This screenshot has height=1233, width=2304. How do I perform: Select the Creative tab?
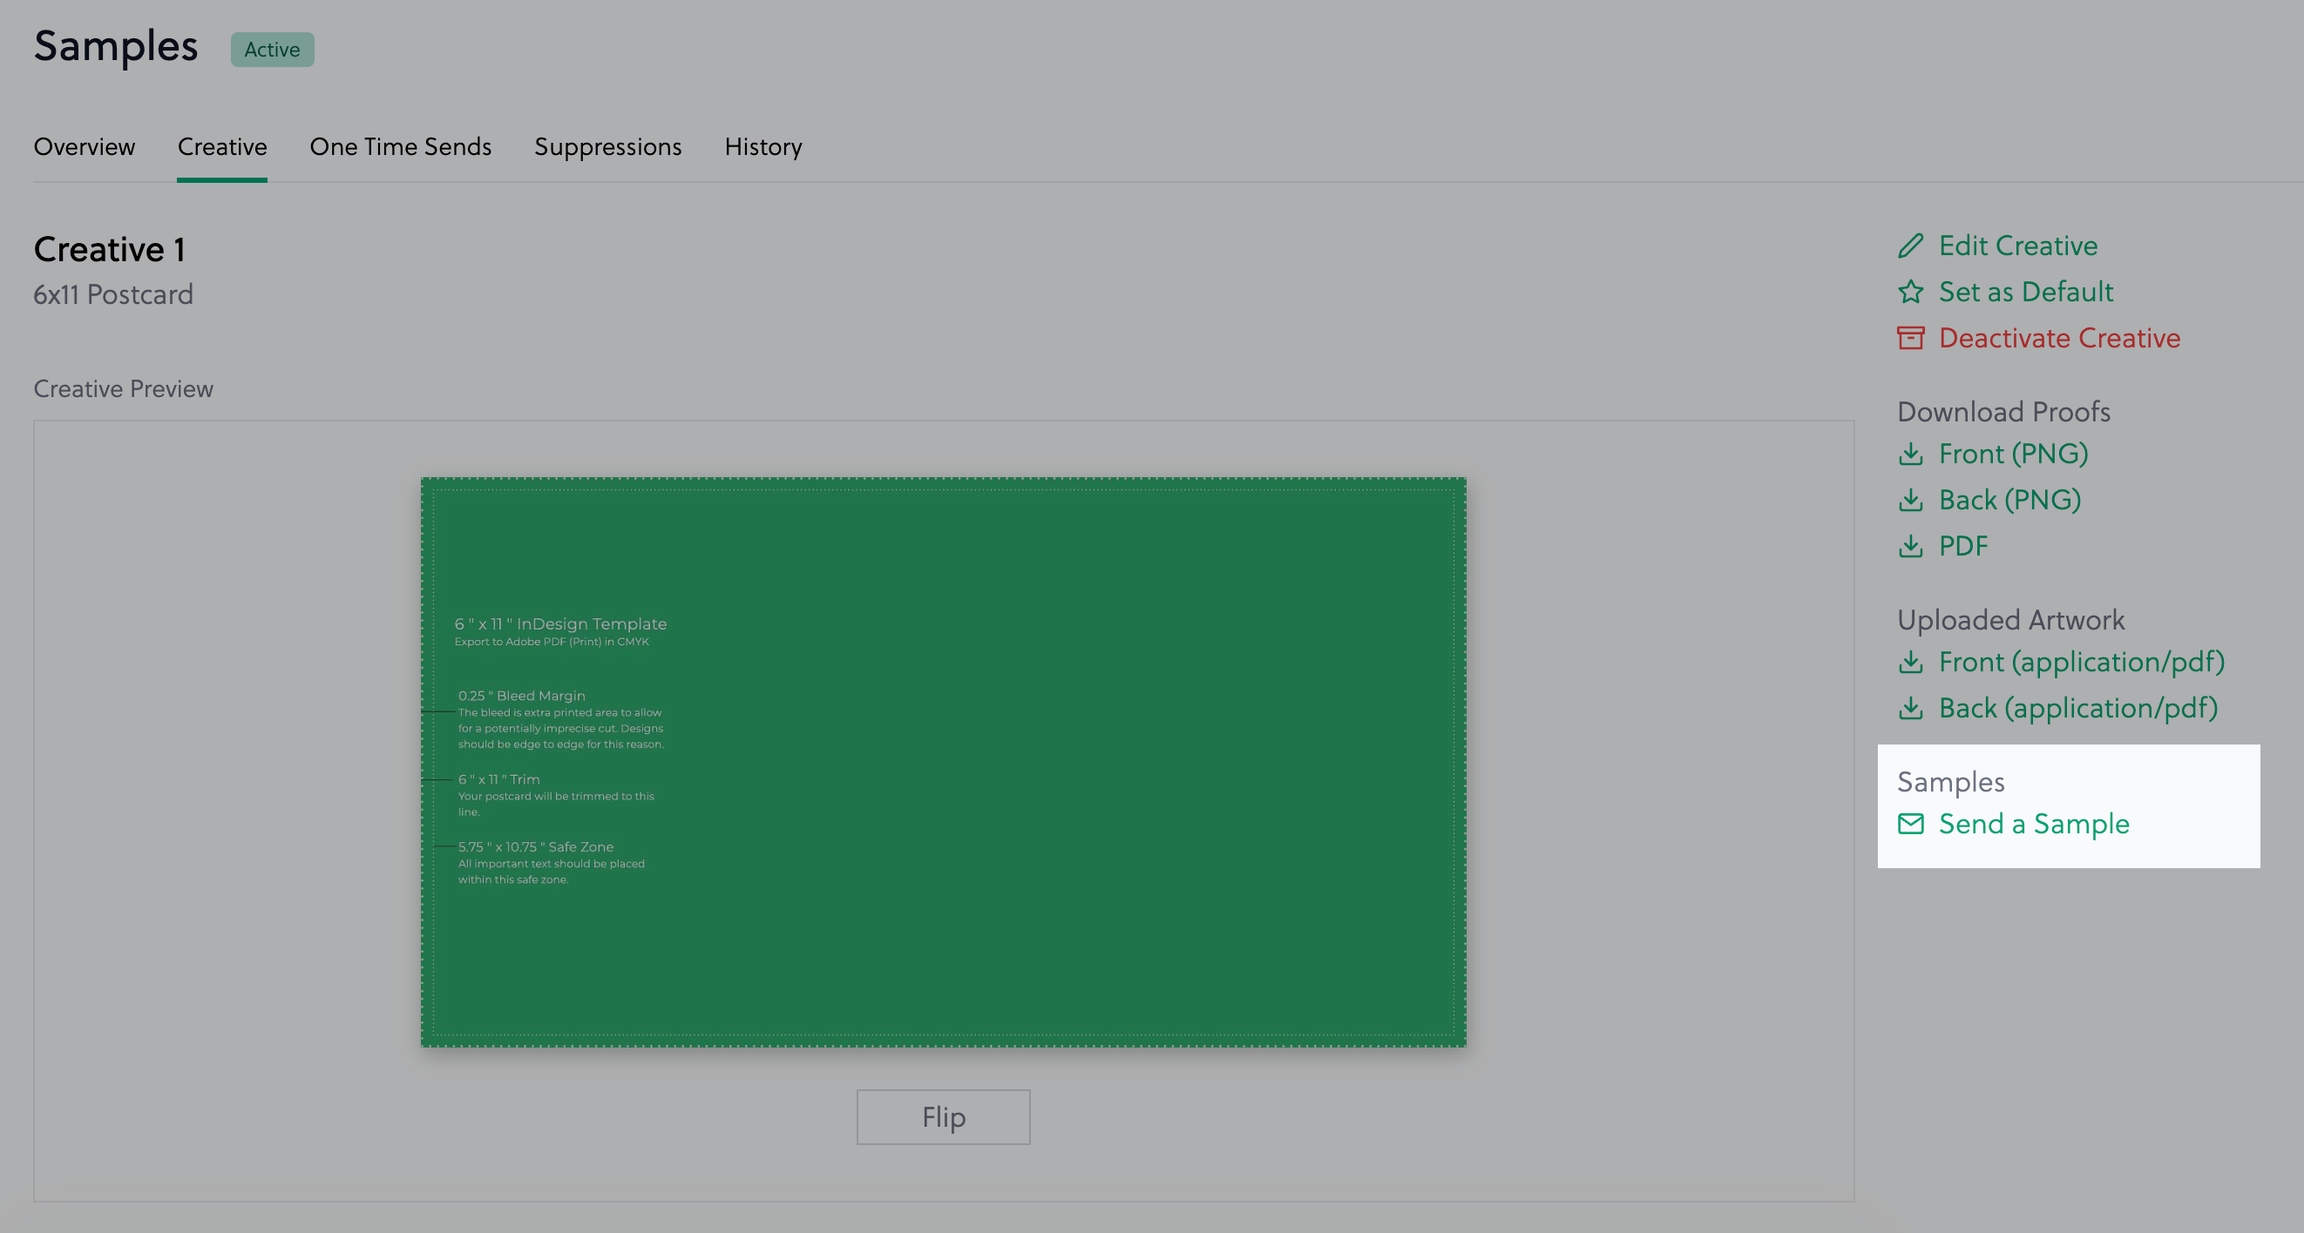[222, 147]
